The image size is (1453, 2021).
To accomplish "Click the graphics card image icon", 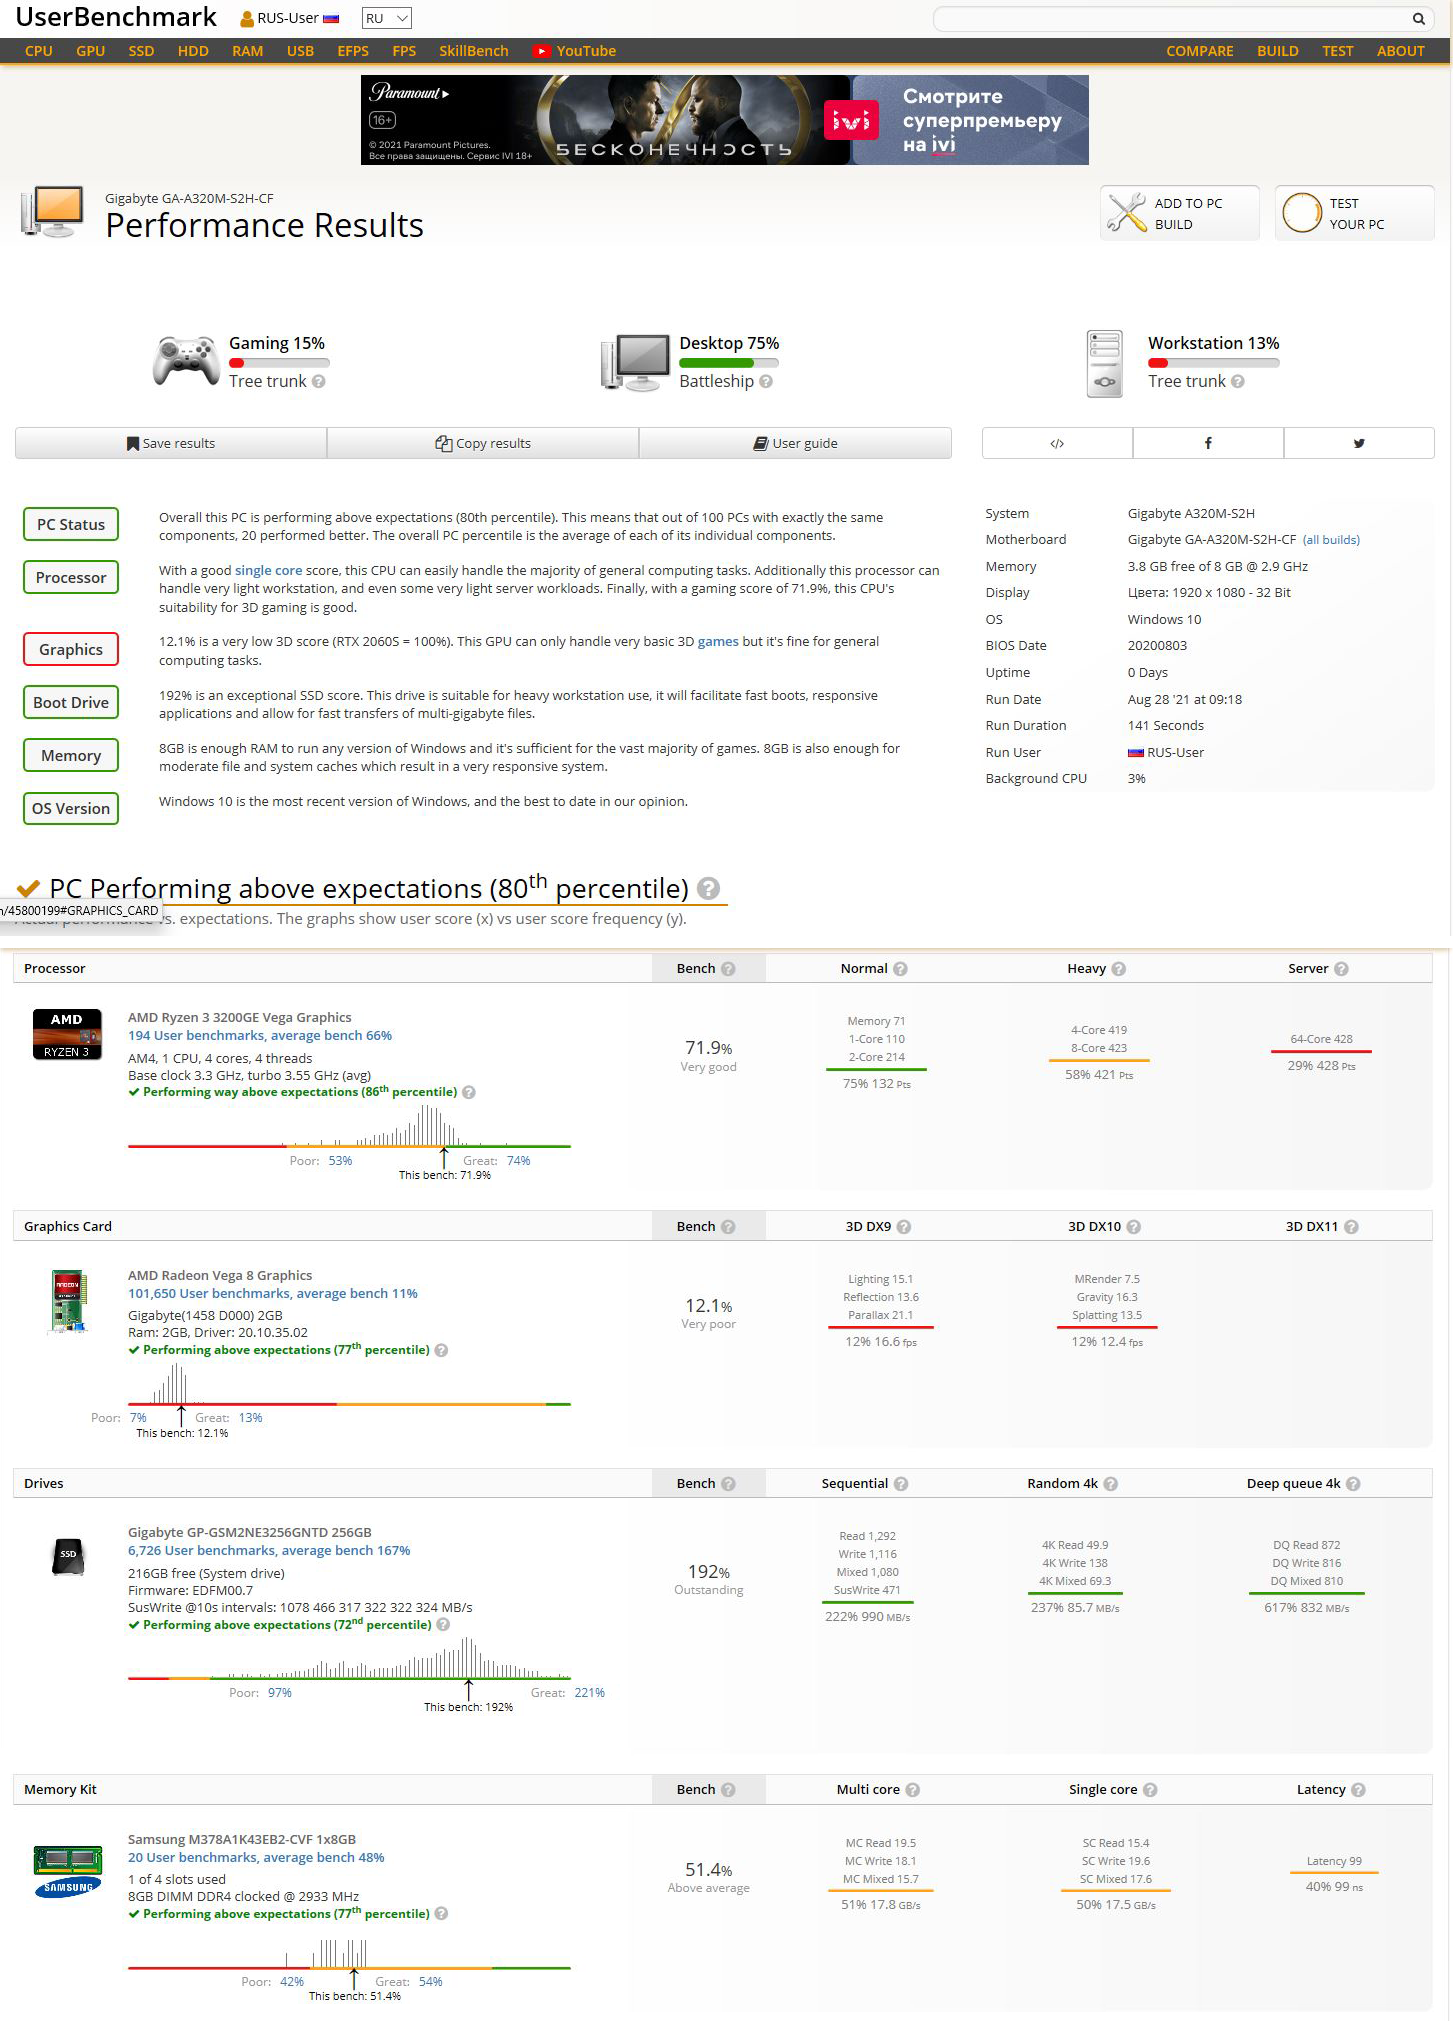I will [68, 1302].
